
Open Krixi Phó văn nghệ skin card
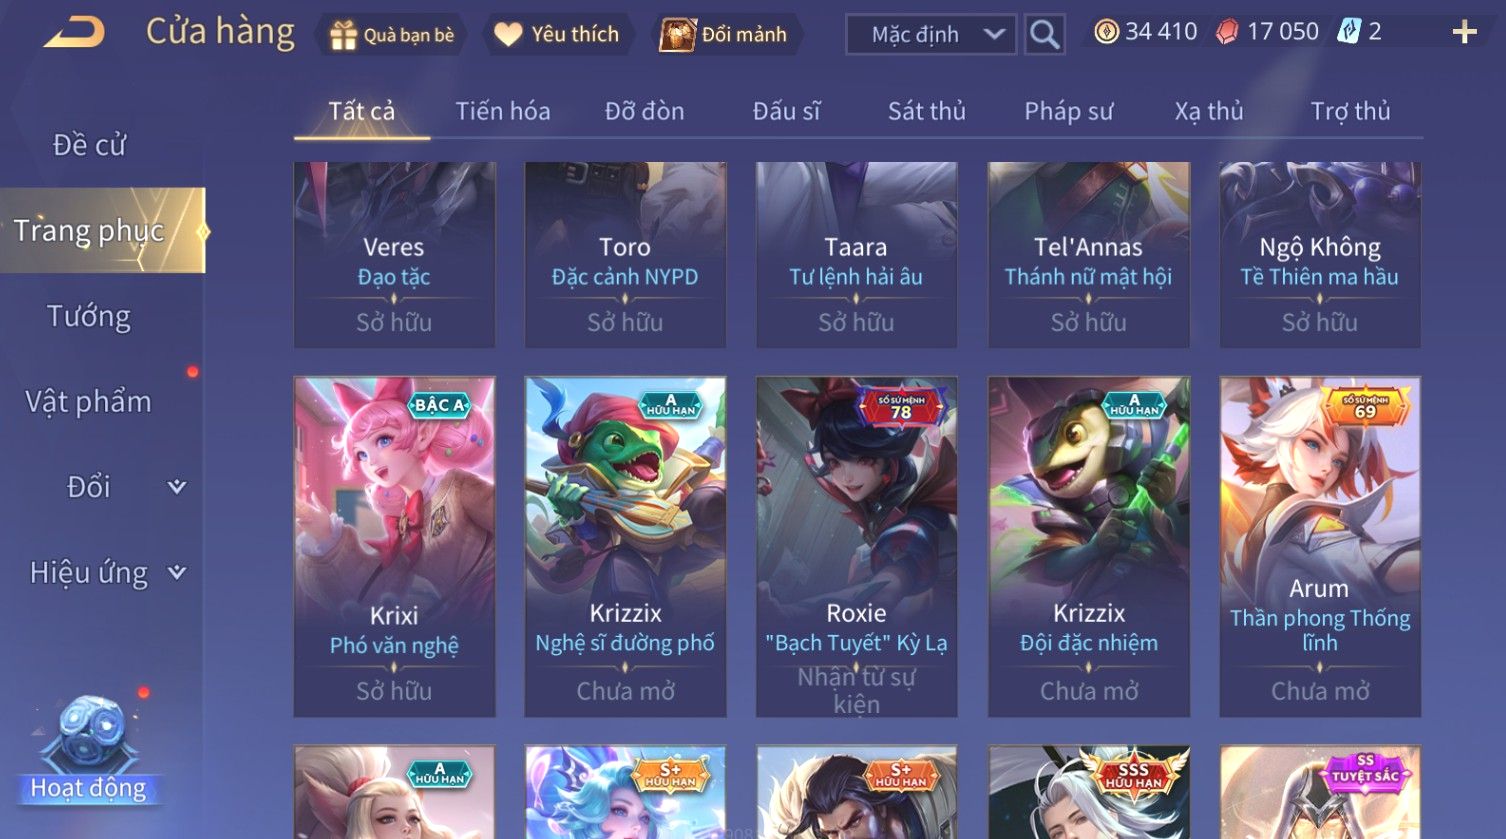(x=394, y=546)
